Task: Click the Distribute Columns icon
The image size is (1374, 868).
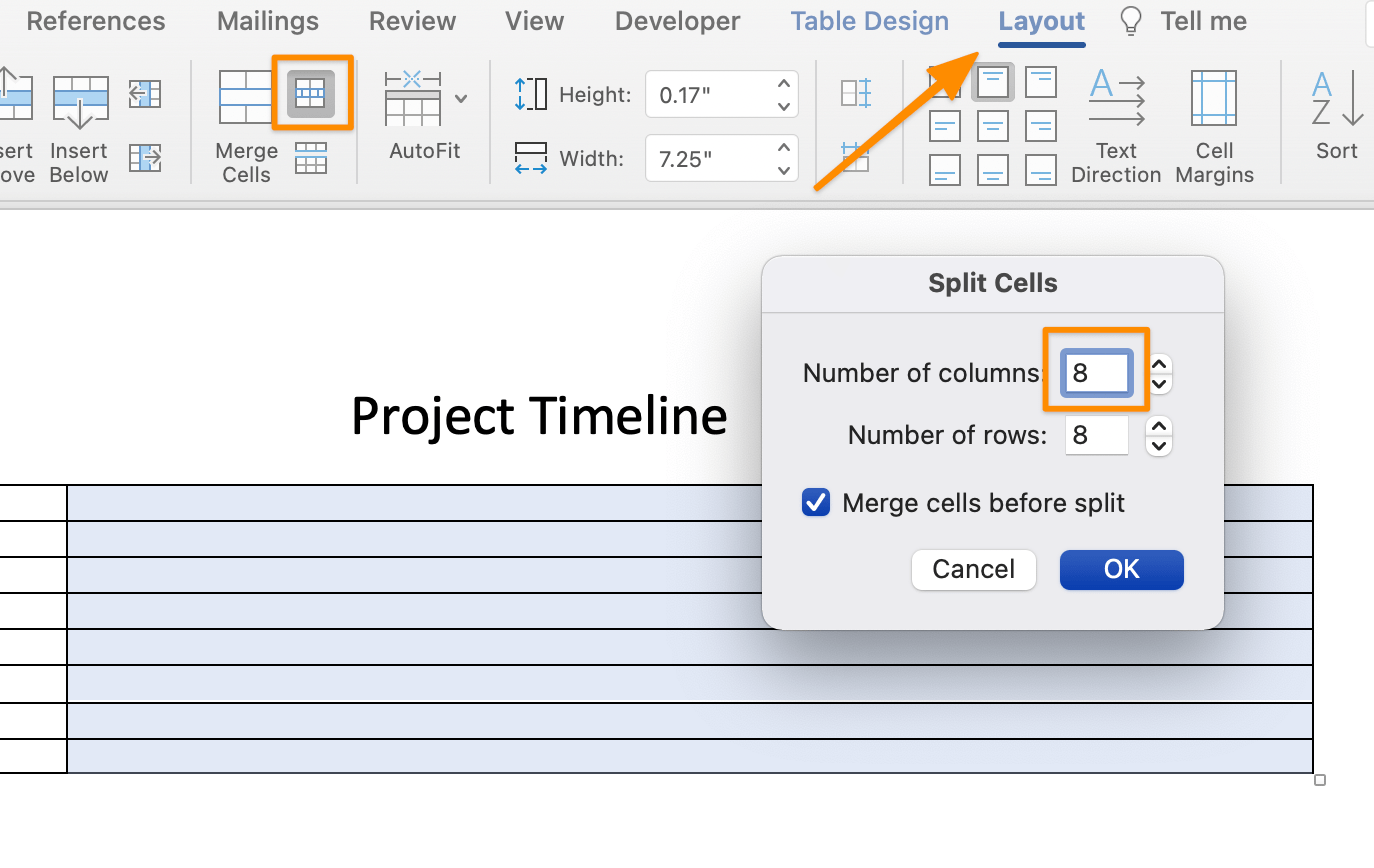Action: 856,157
